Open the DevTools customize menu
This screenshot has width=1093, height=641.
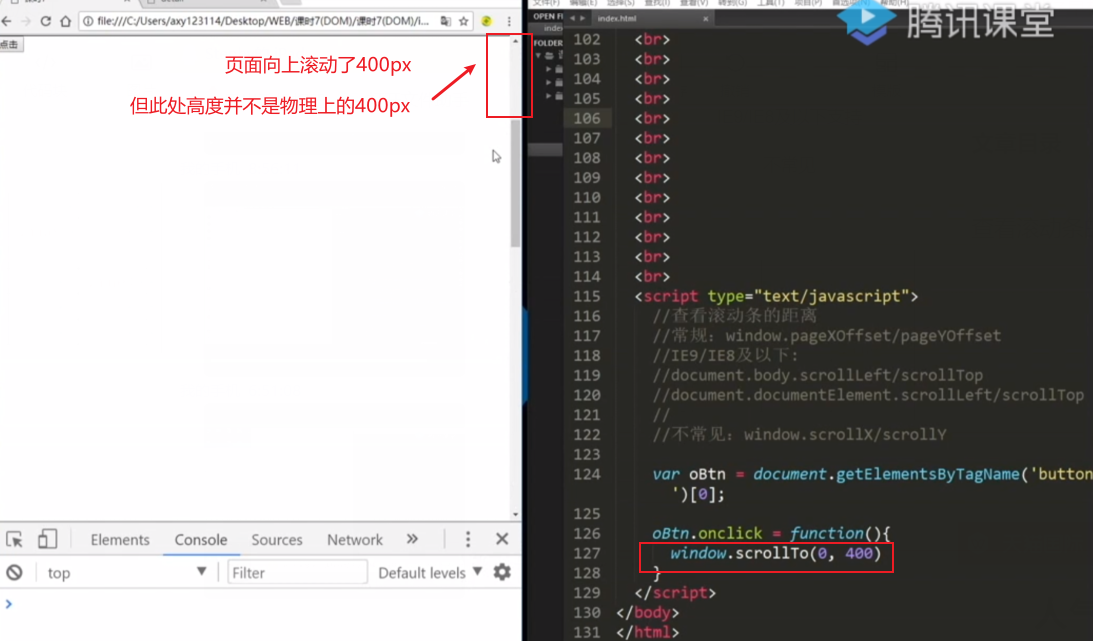[x=468, y=539]
